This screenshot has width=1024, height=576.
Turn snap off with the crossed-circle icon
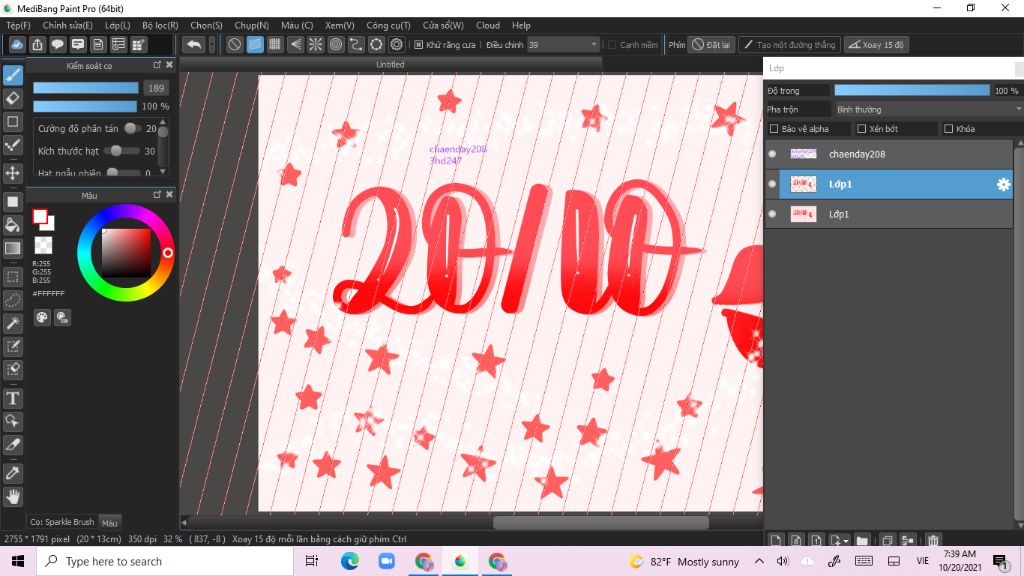(234, 44)
